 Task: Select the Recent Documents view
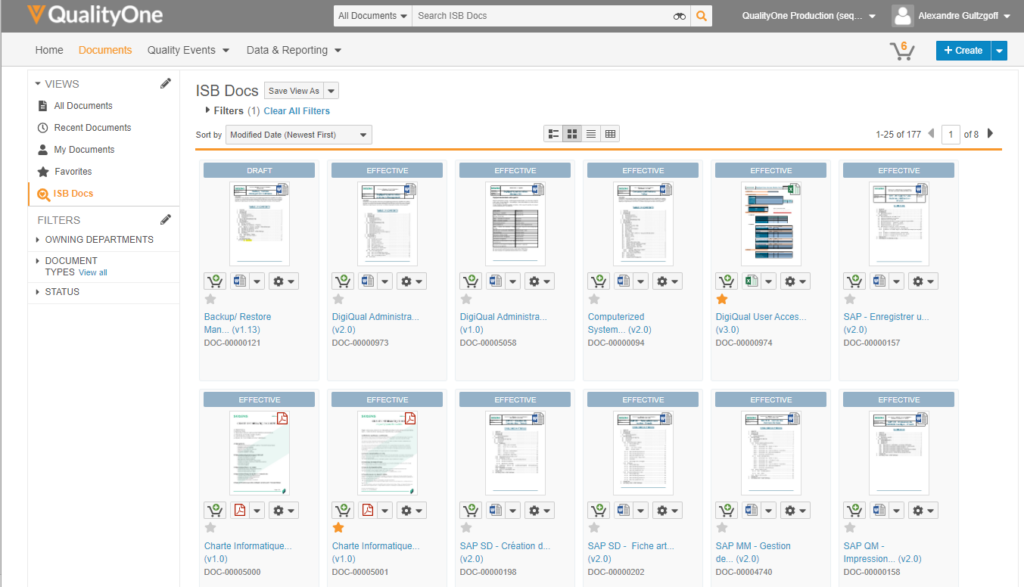(x=92, y=128)
